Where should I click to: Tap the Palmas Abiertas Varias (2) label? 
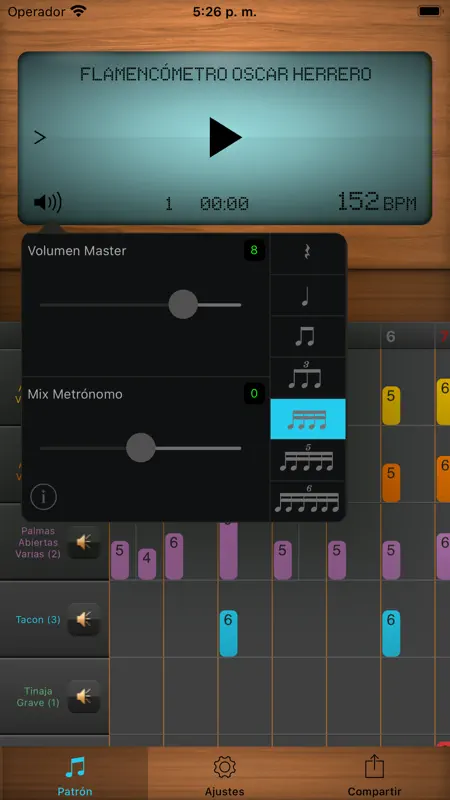(37, 542)
